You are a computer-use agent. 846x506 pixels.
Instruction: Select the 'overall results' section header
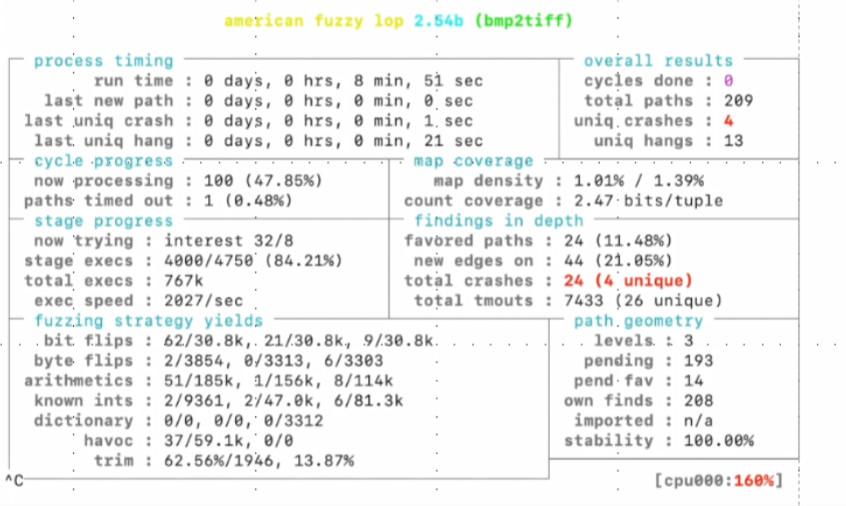coord(658,60)
